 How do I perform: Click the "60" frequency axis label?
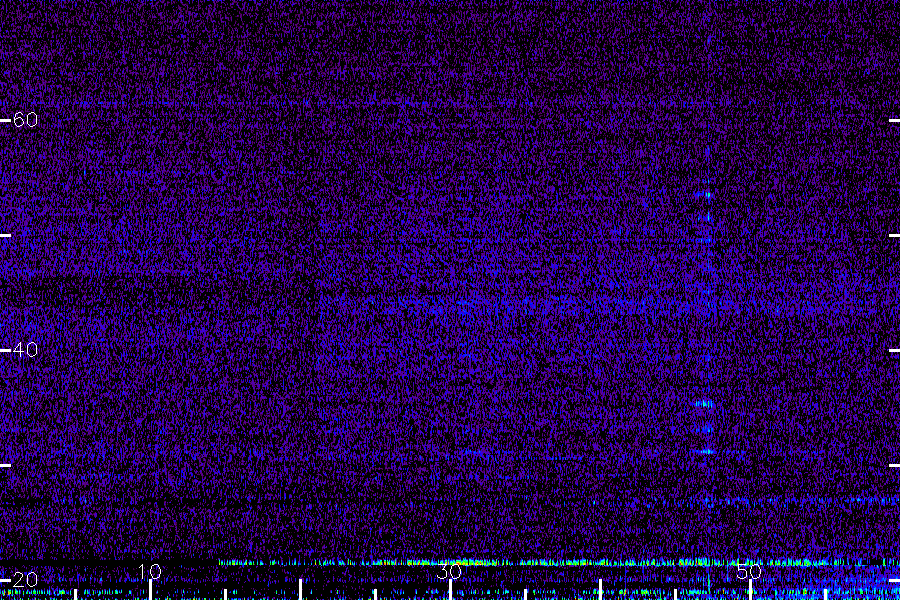(25, 119)
